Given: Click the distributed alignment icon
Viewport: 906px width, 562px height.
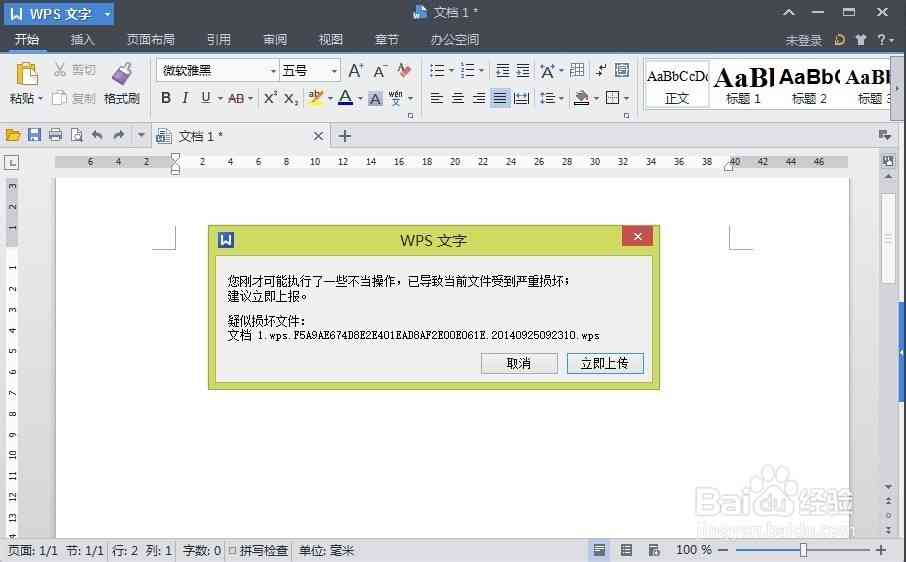Looking at the screenshot, I should click(x=521, y=98).
